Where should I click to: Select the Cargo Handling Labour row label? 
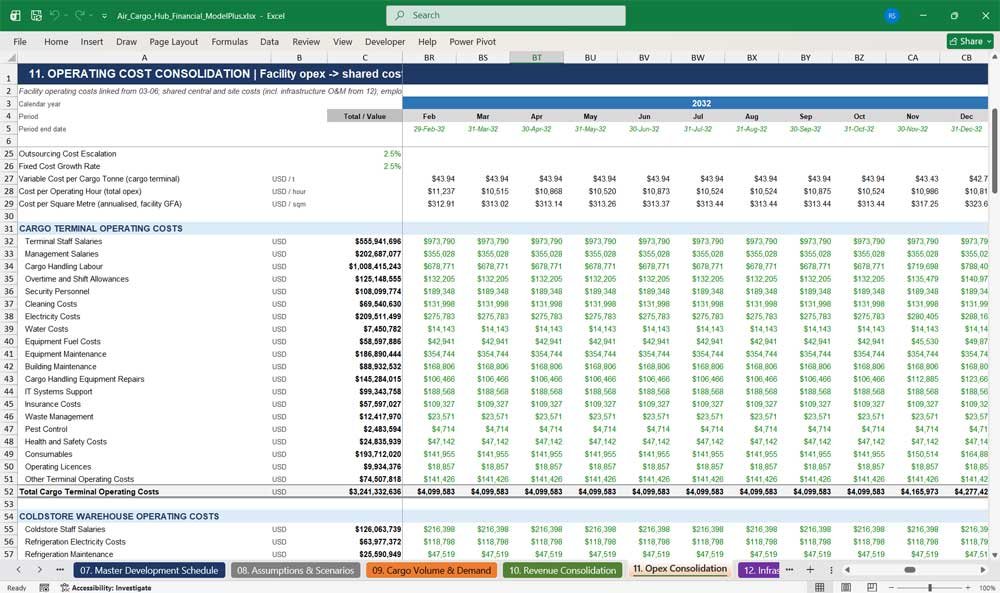63,267
